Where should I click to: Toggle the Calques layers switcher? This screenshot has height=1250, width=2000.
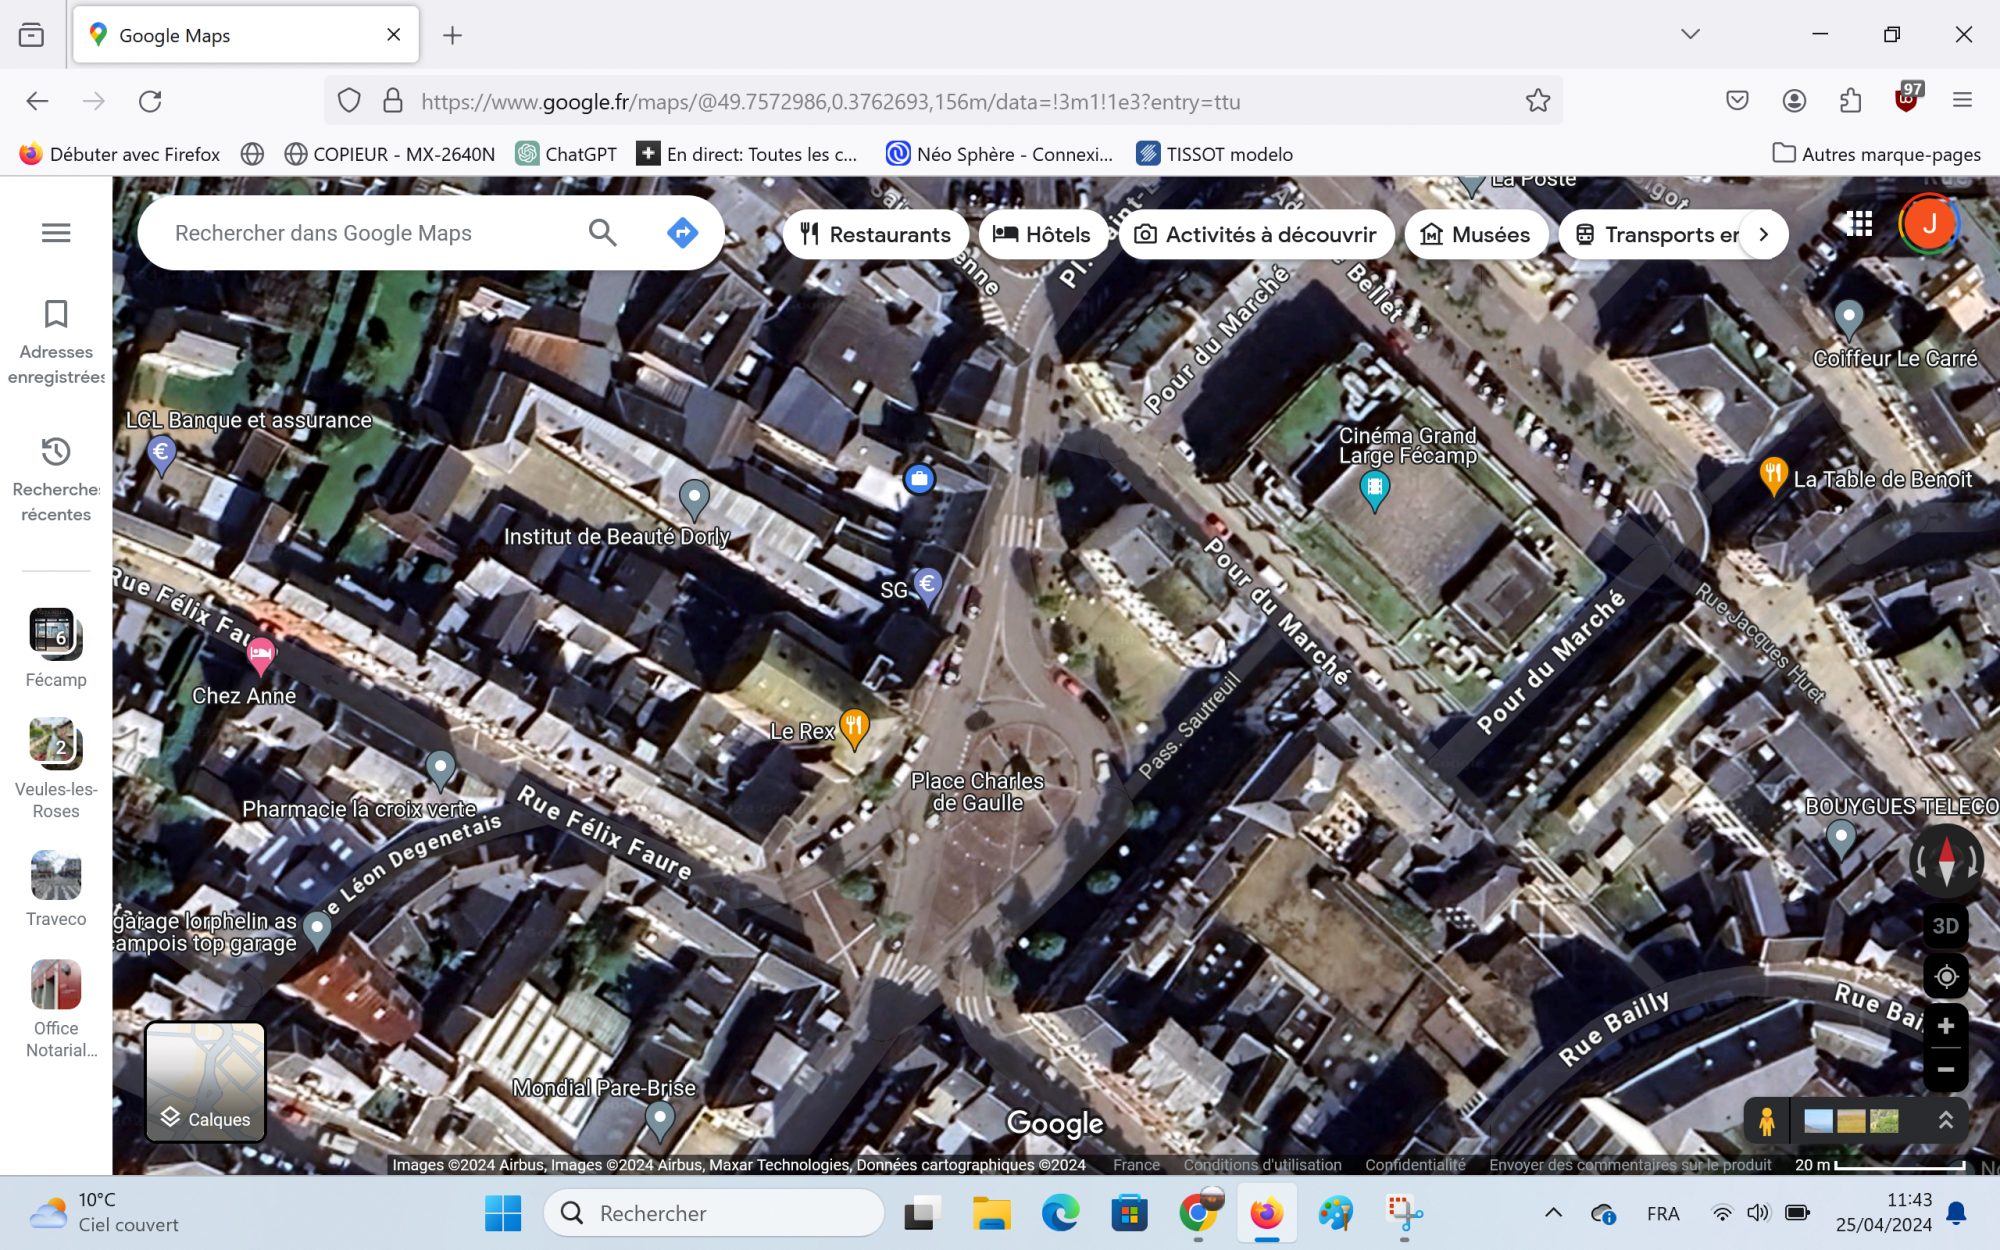tap(205, 1082)
